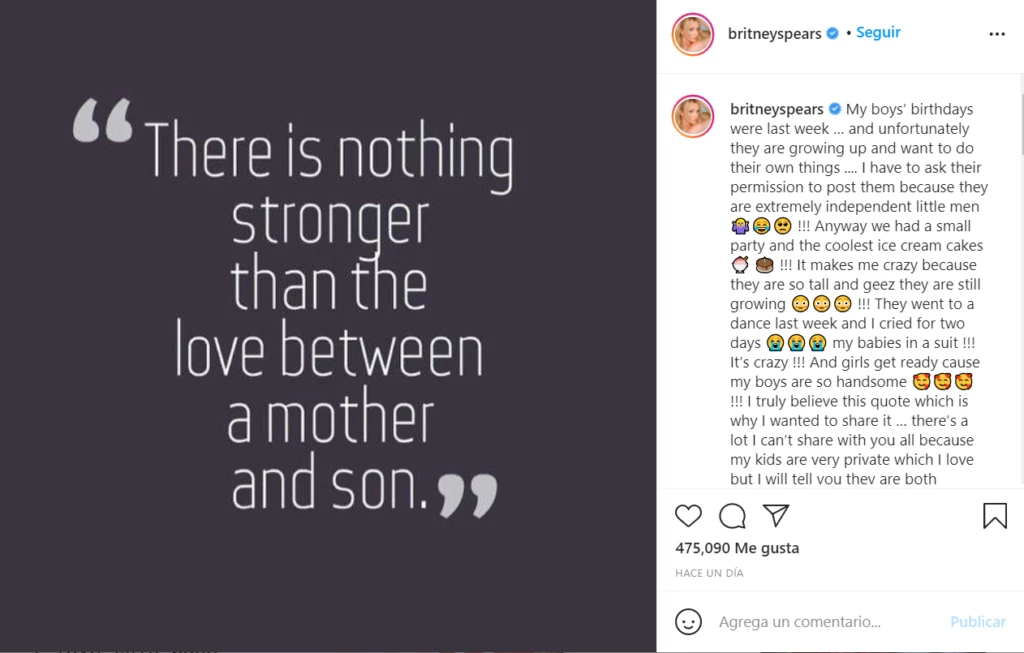Screen dimensions: 1024x653
Task: Like the post with the heart icon
Action: [x=688, y=516]
